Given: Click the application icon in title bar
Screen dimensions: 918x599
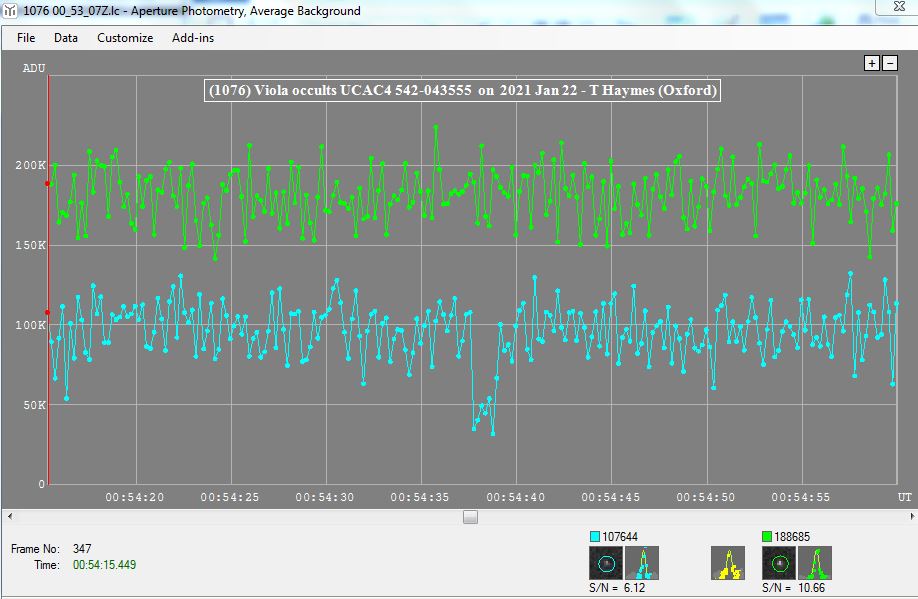Looking at the screenshot, I should 10,11.
